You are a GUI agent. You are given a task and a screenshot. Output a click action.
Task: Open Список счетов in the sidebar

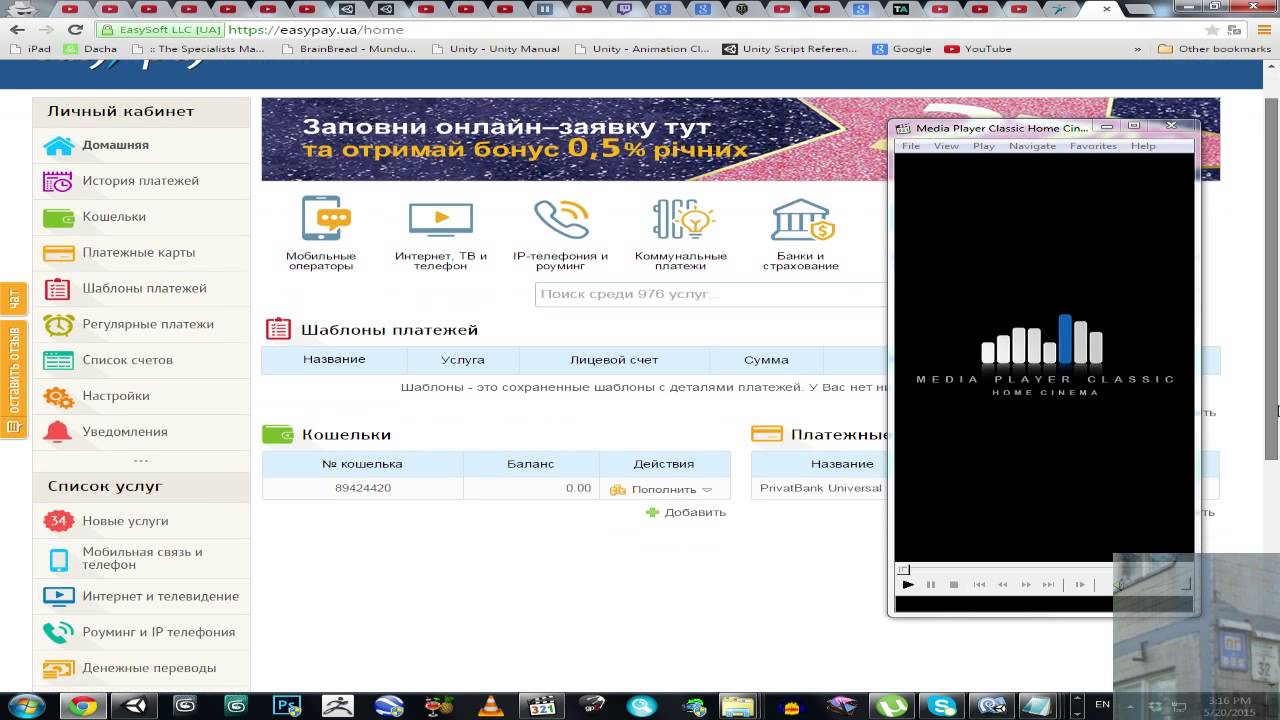(x=141, y=360)
